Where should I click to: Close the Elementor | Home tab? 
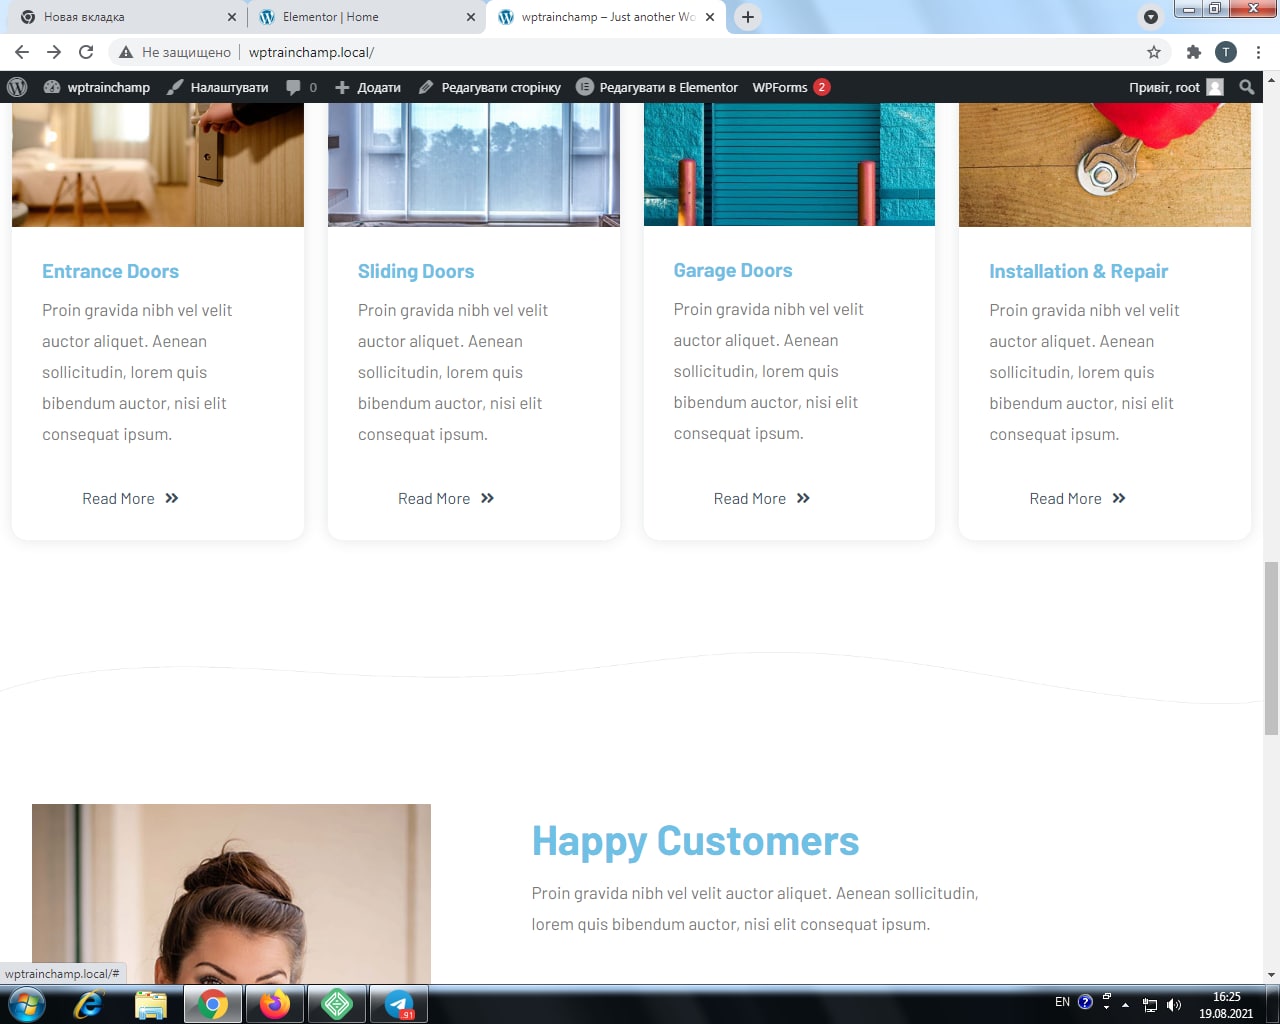[471, 17]
